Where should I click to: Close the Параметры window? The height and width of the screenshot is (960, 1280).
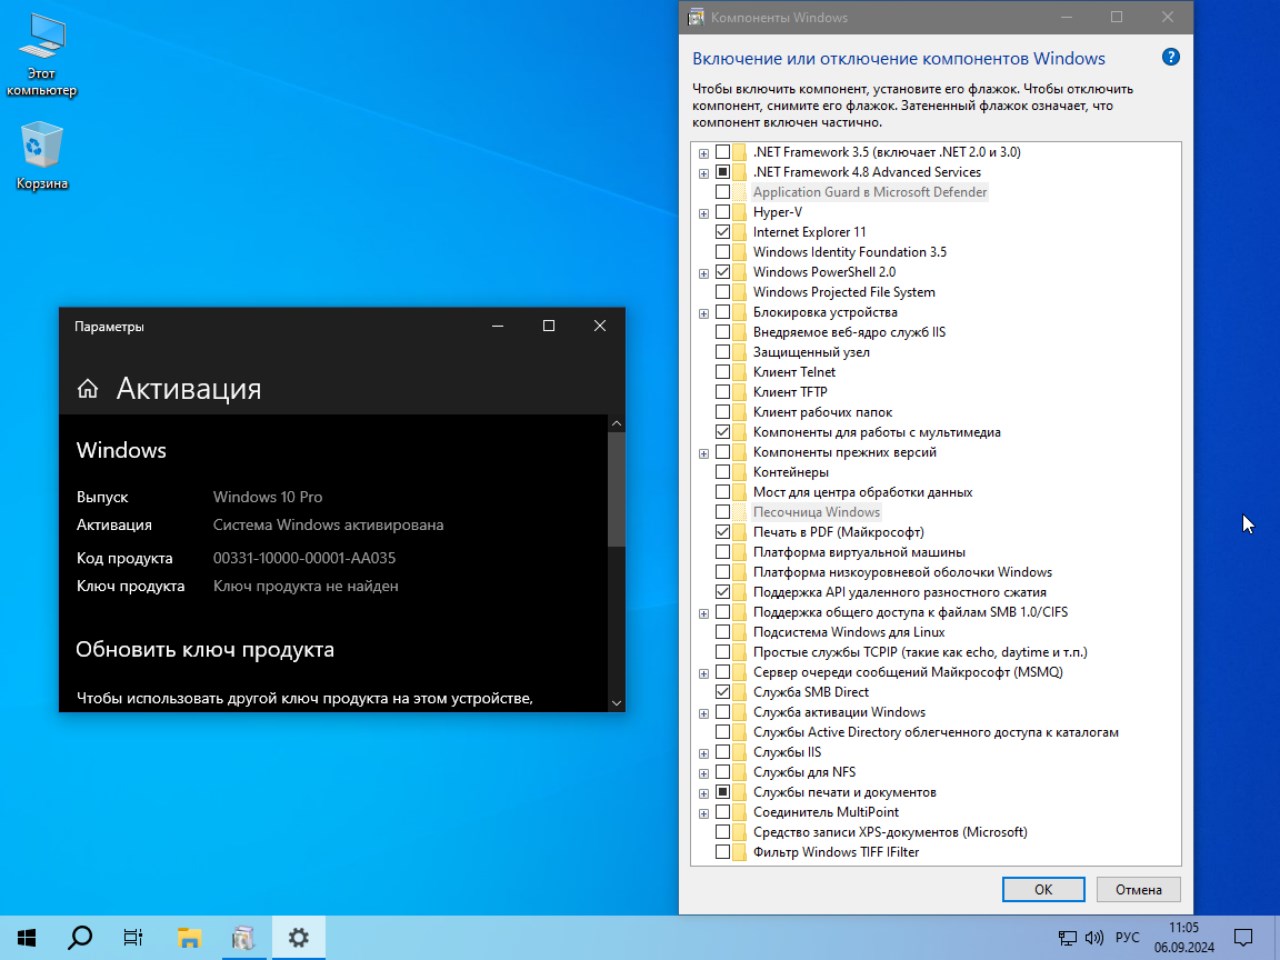click(600, 326)
